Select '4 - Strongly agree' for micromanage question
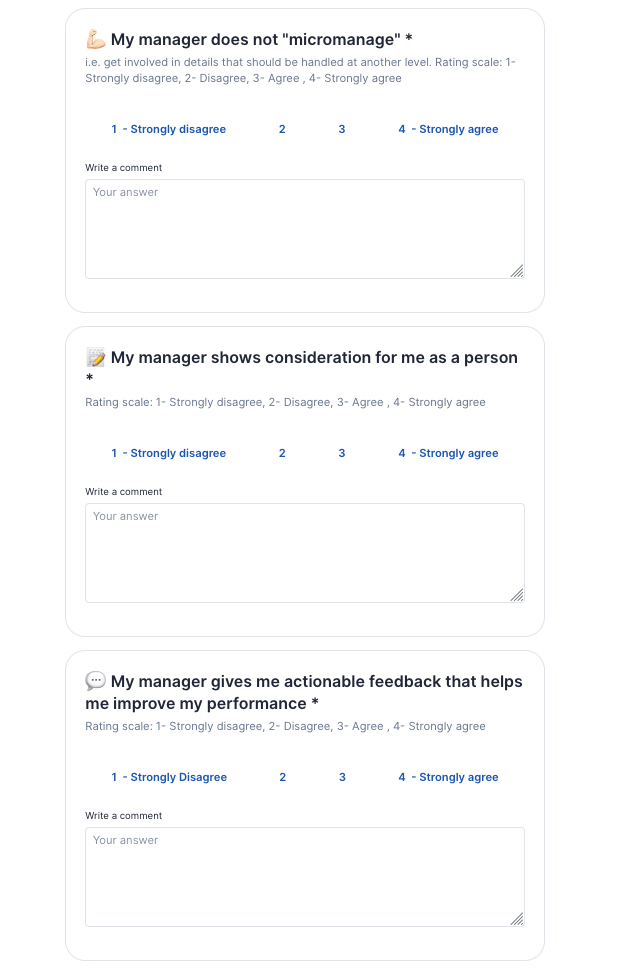Image resolution: width=617 pixels, height=970 pixels. 448,129
